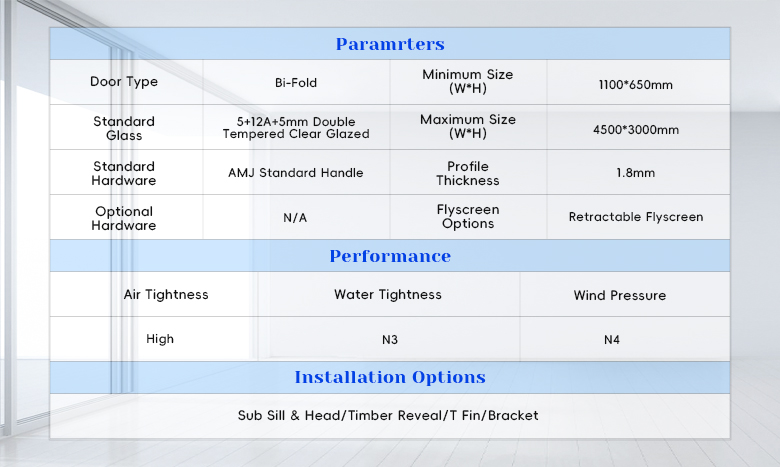The image size is (780, 467).
Task: Click the AMJ Standard Handle text
Action: pos(296,173)
